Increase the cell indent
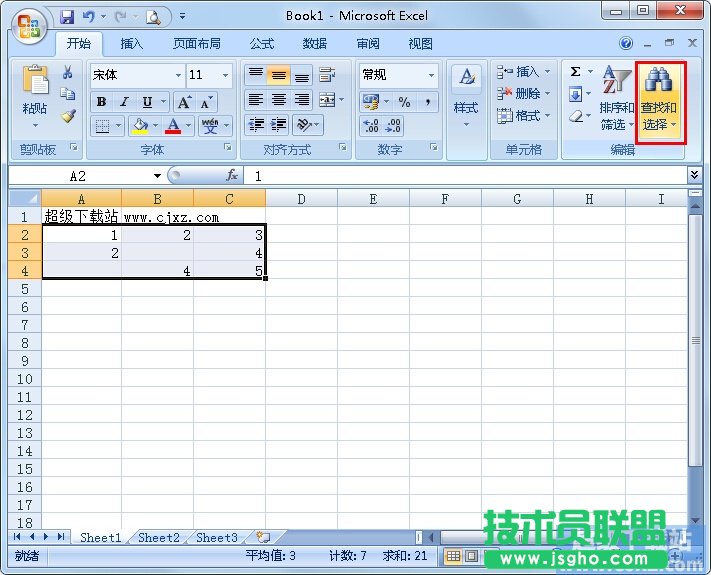The height and width of the screenshot is (575, 711). click(279, 124)
